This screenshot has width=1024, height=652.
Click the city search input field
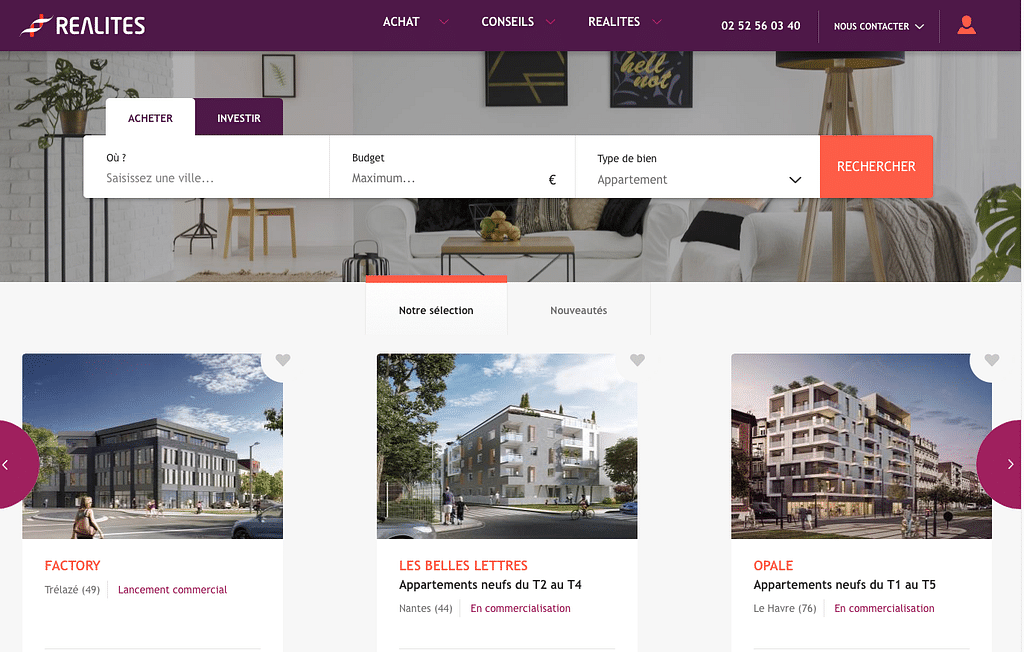[x=206, y=178]
